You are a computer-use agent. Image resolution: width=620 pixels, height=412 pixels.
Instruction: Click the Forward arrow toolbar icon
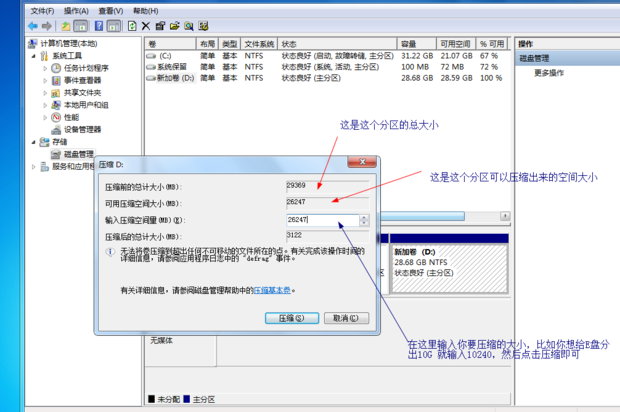point(48,25)
